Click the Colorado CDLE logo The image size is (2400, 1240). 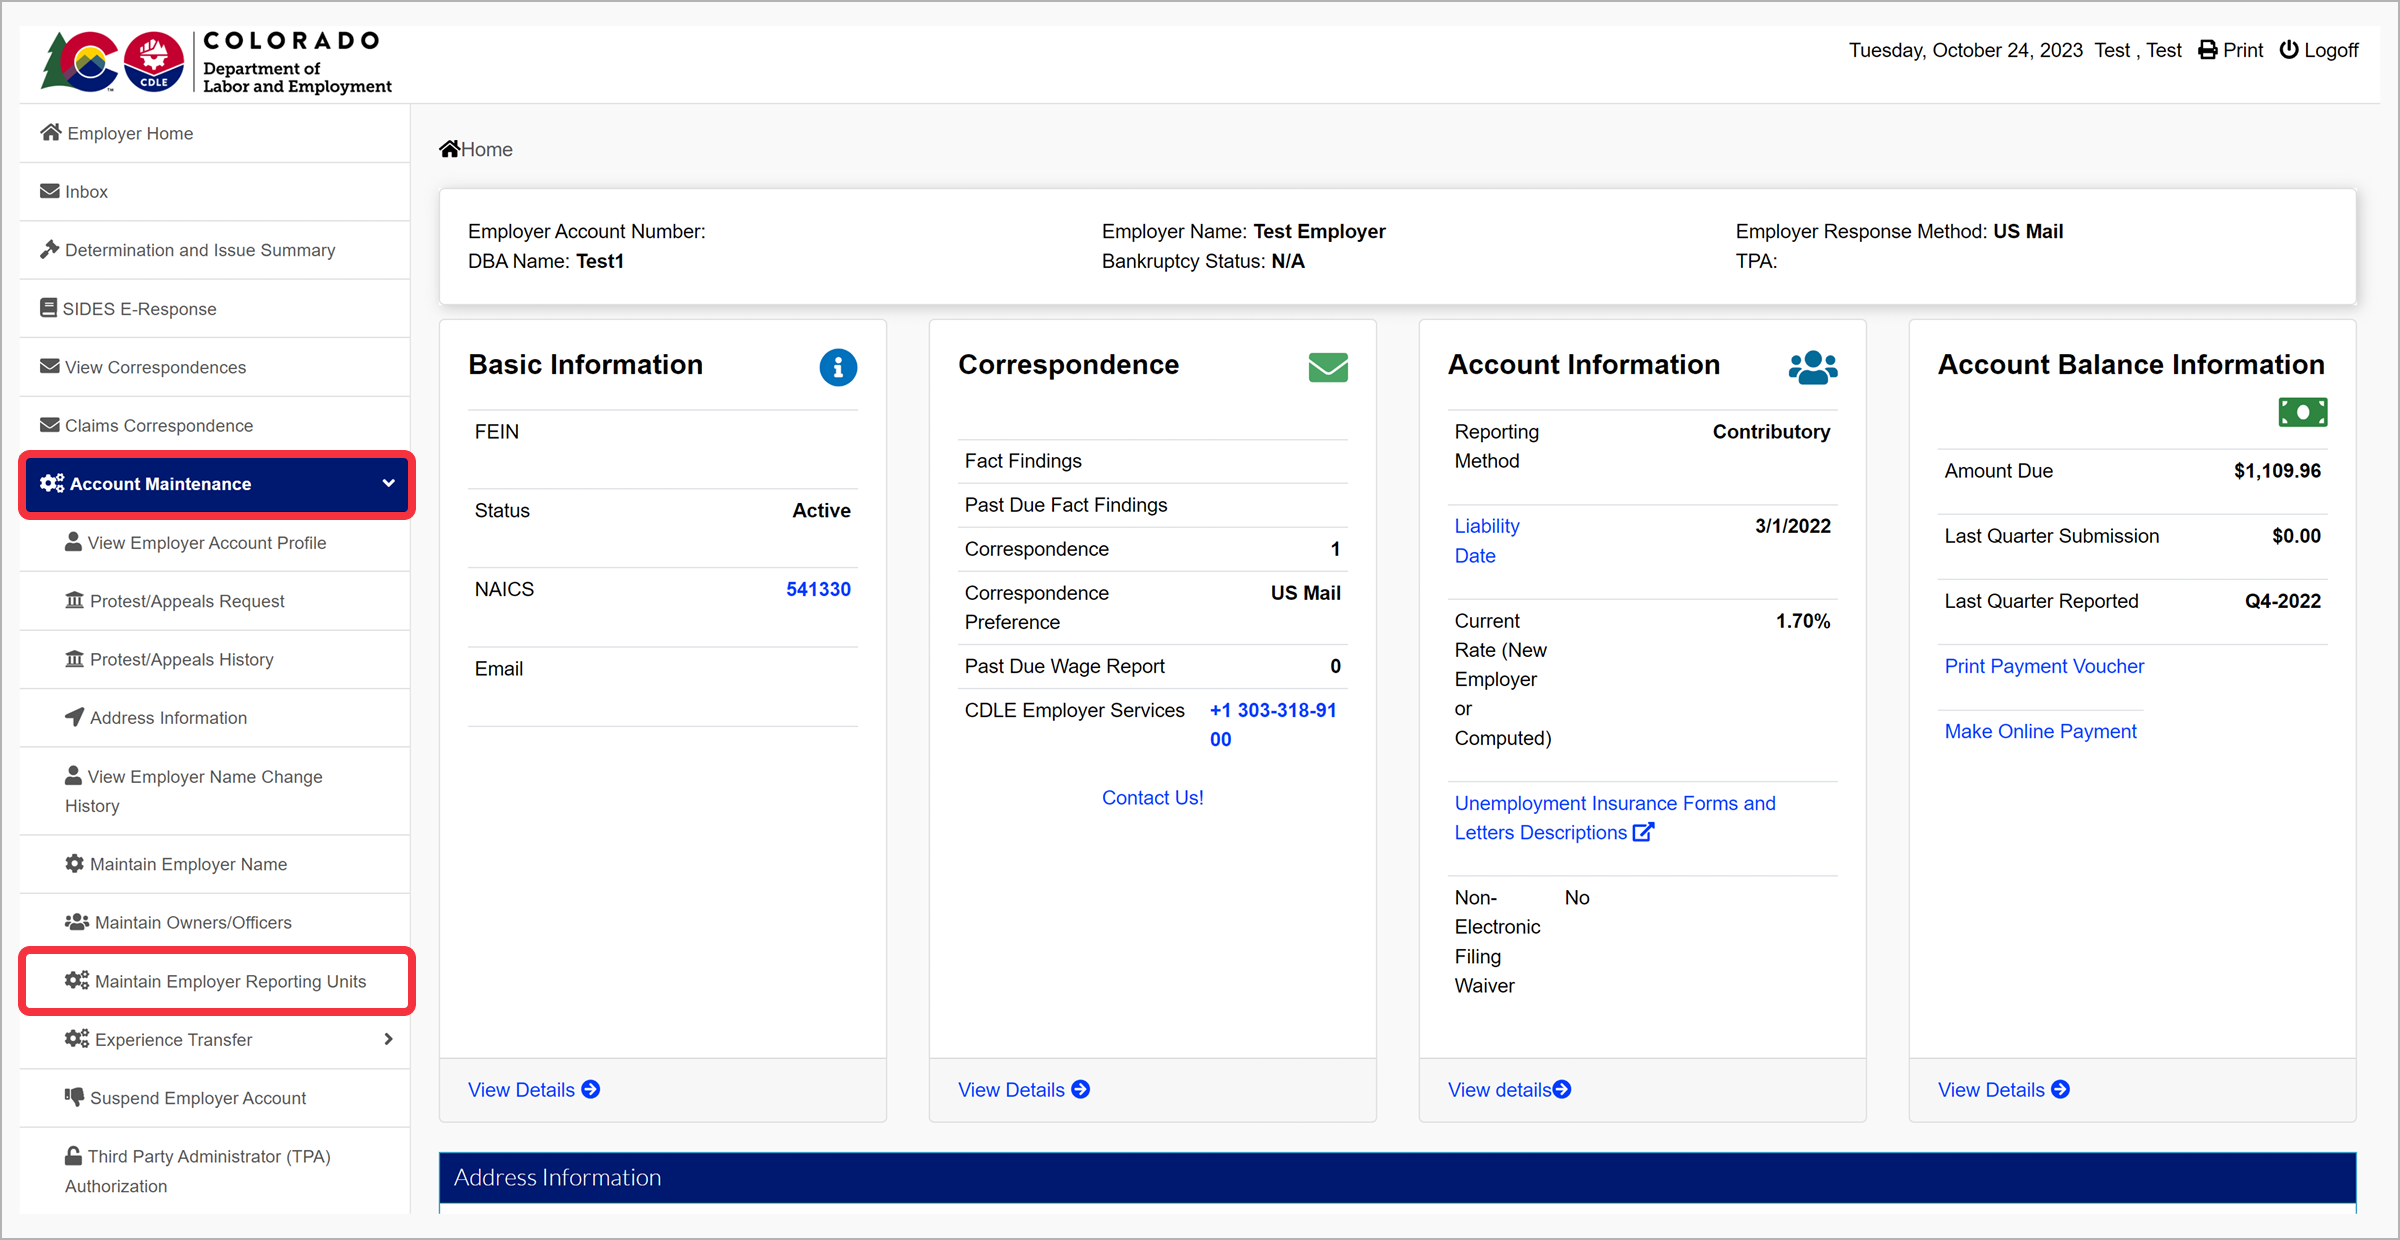[217, 61]
